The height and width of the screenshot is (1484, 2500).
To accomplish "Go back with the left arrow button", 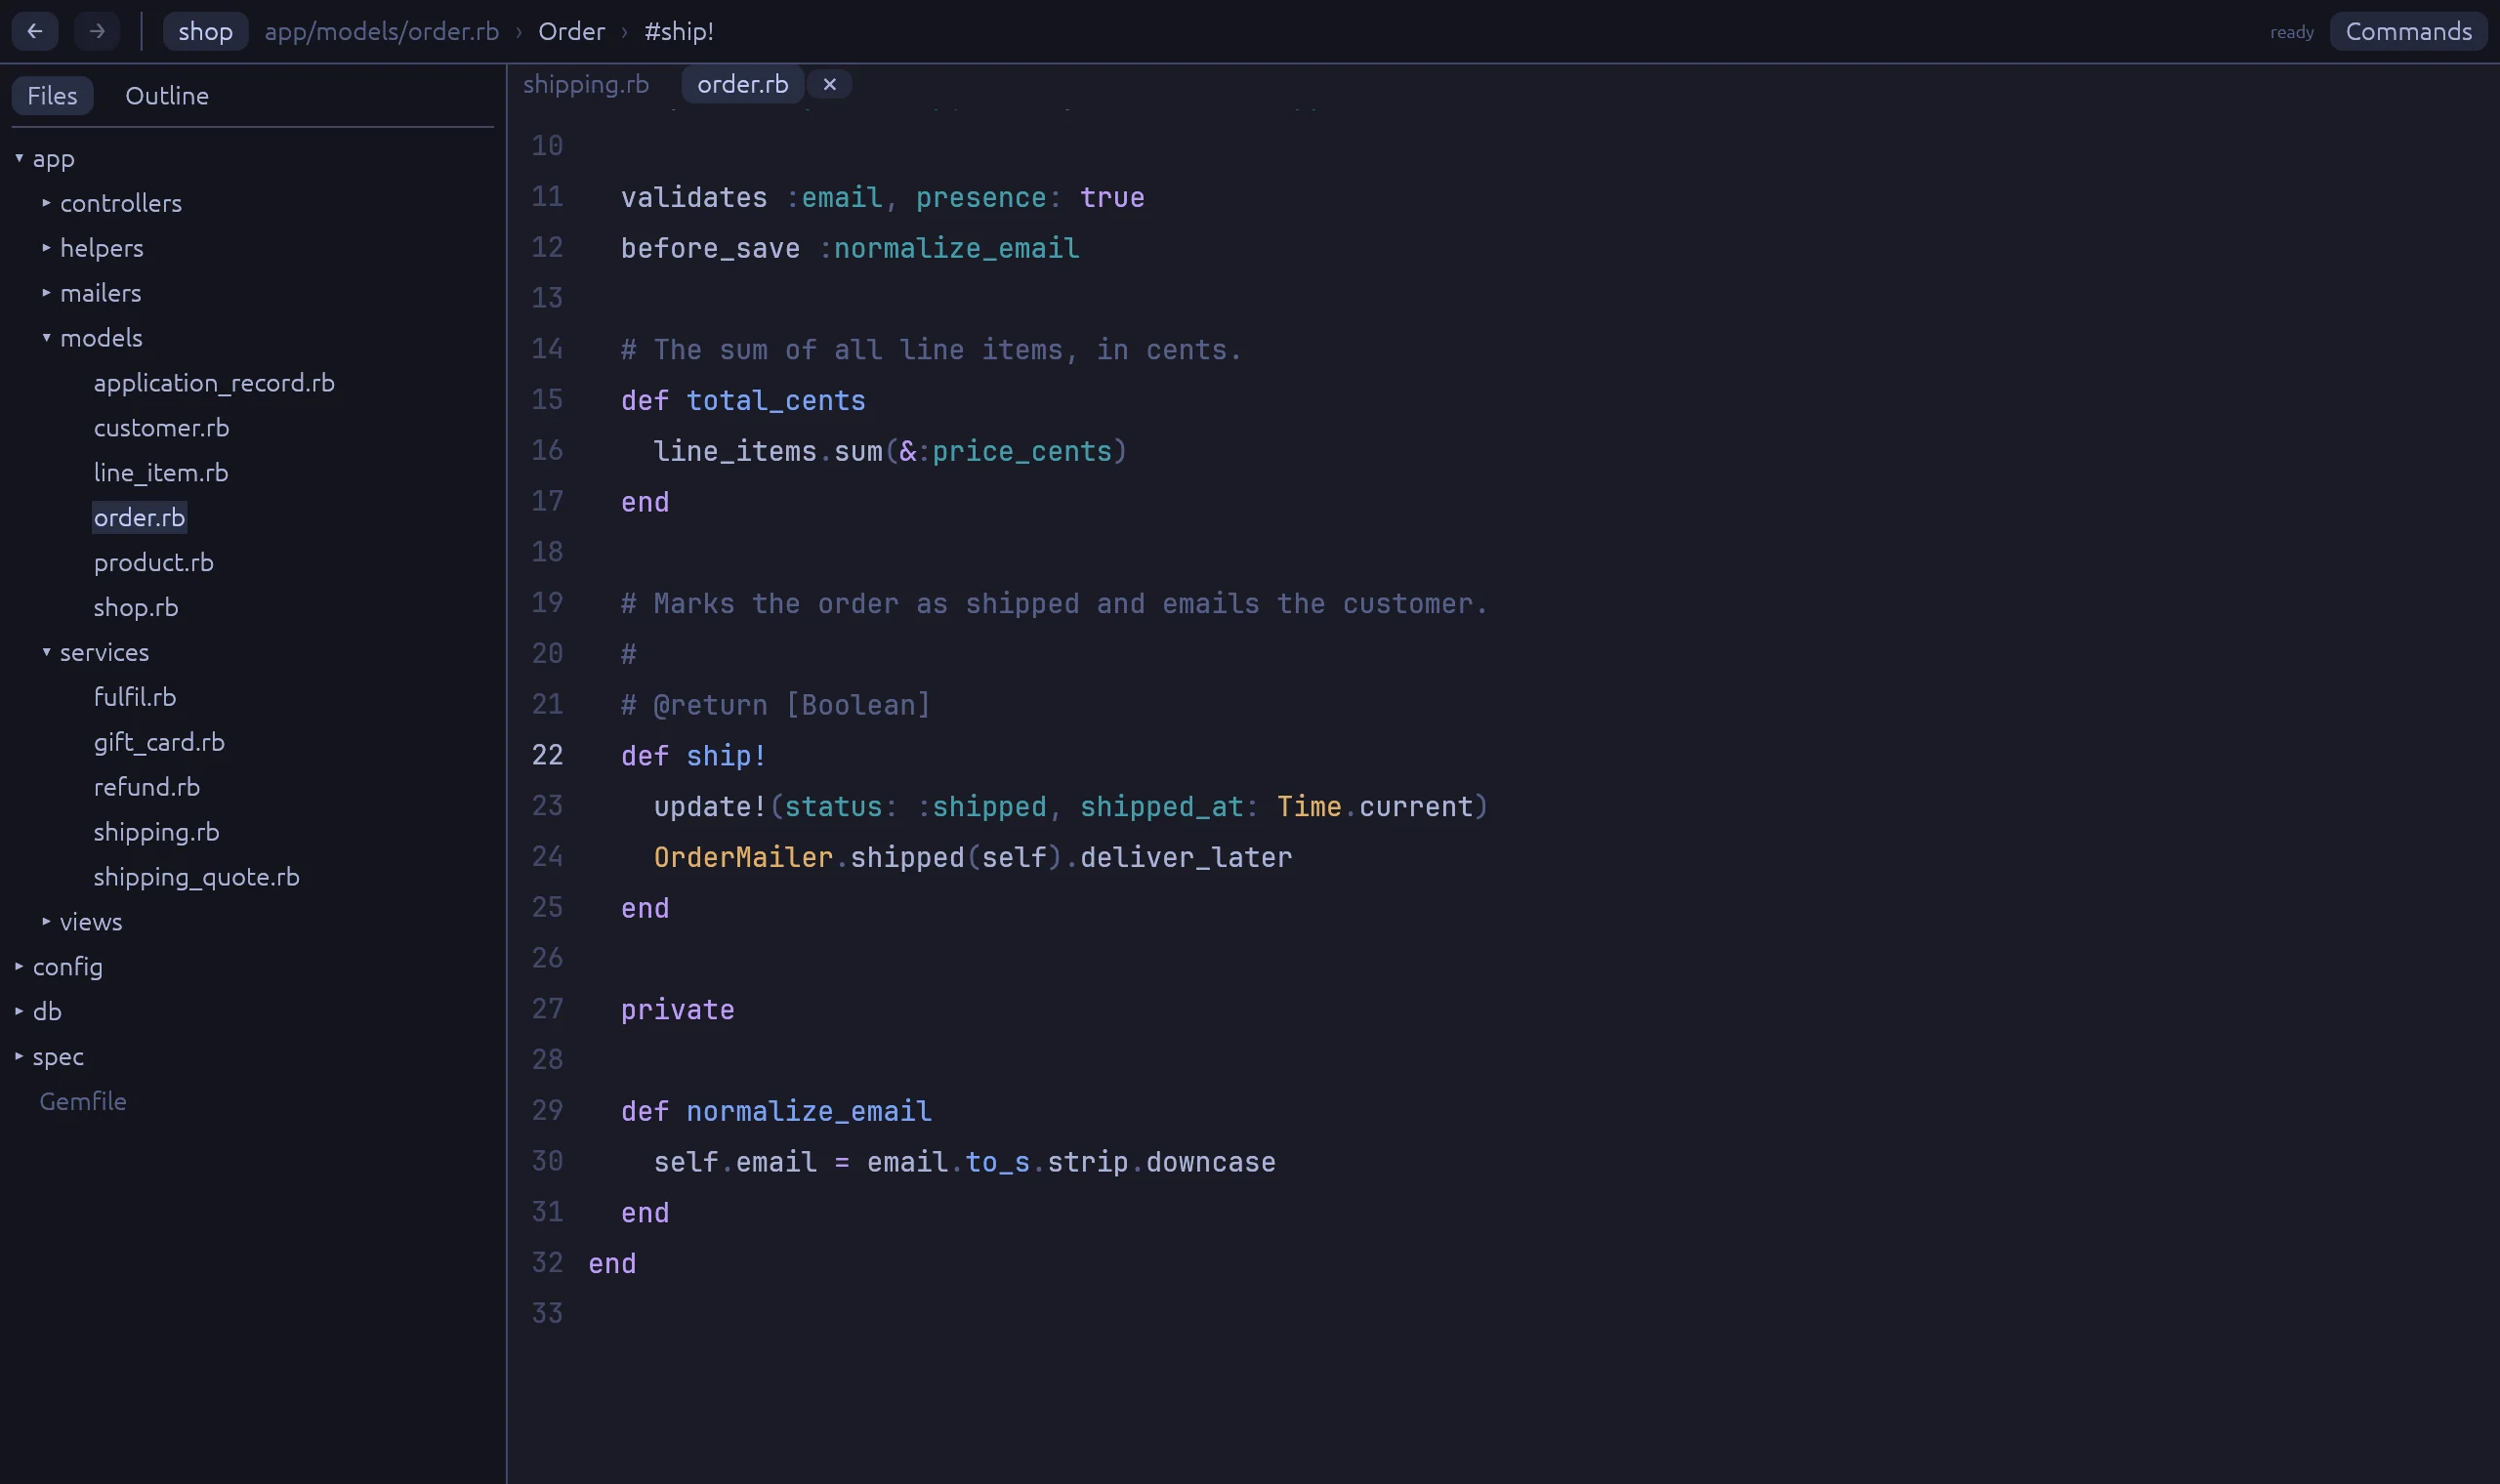I will click(x=35, y=31).
